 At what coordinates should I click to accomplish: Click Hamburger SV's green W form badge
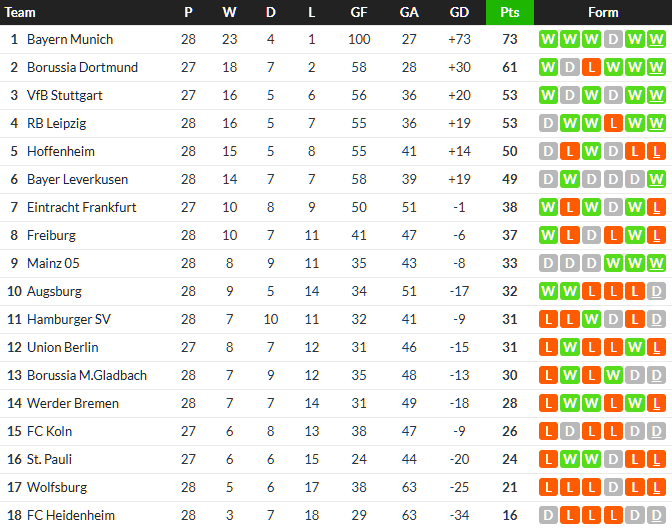[592, 319]
